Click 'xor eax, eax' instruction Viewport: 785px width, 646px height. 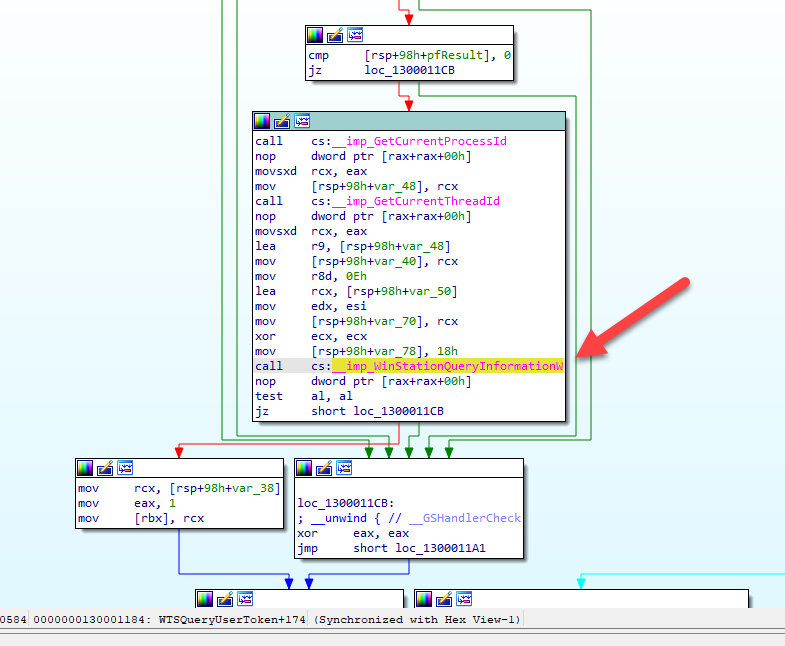click(x=353, y=533)
